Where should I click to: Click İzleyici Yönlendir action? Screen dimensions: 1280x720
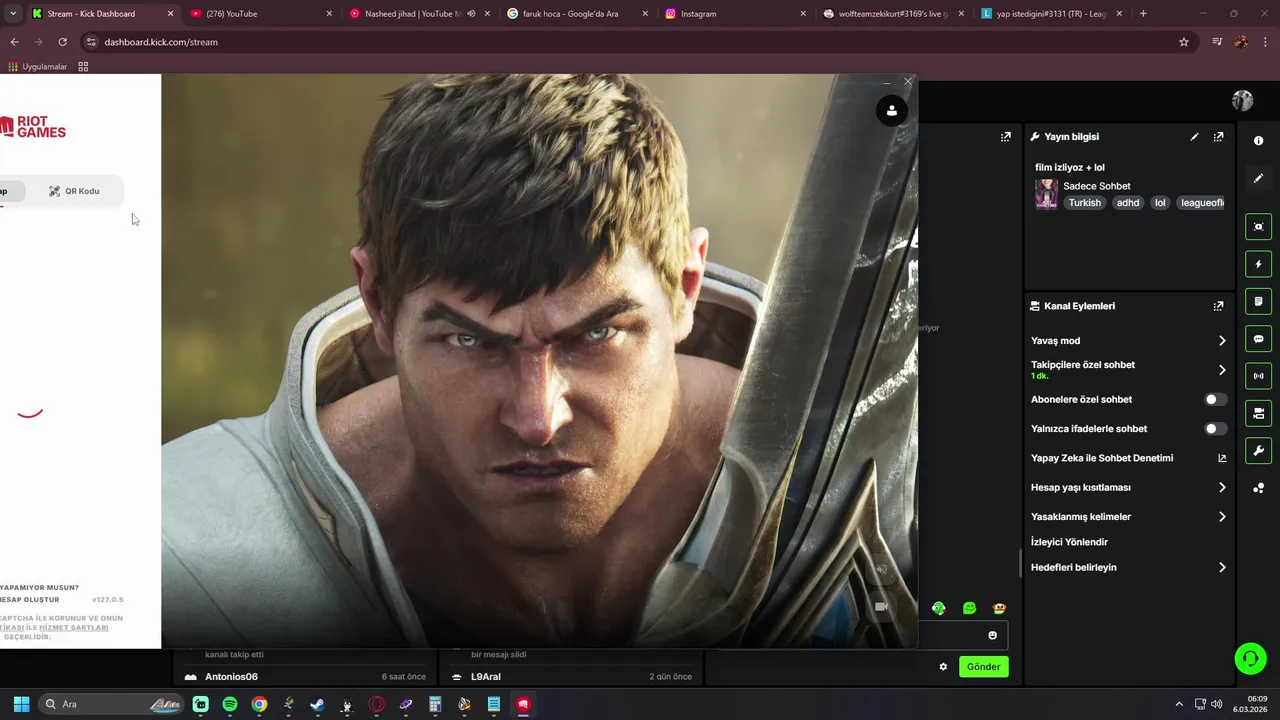1069,542
